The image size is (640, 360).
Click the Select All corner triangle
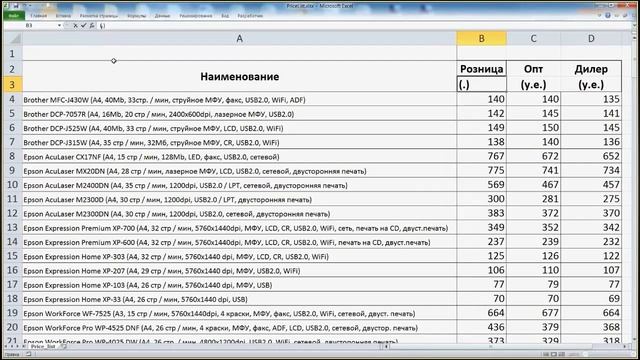(x=14, y=38)
